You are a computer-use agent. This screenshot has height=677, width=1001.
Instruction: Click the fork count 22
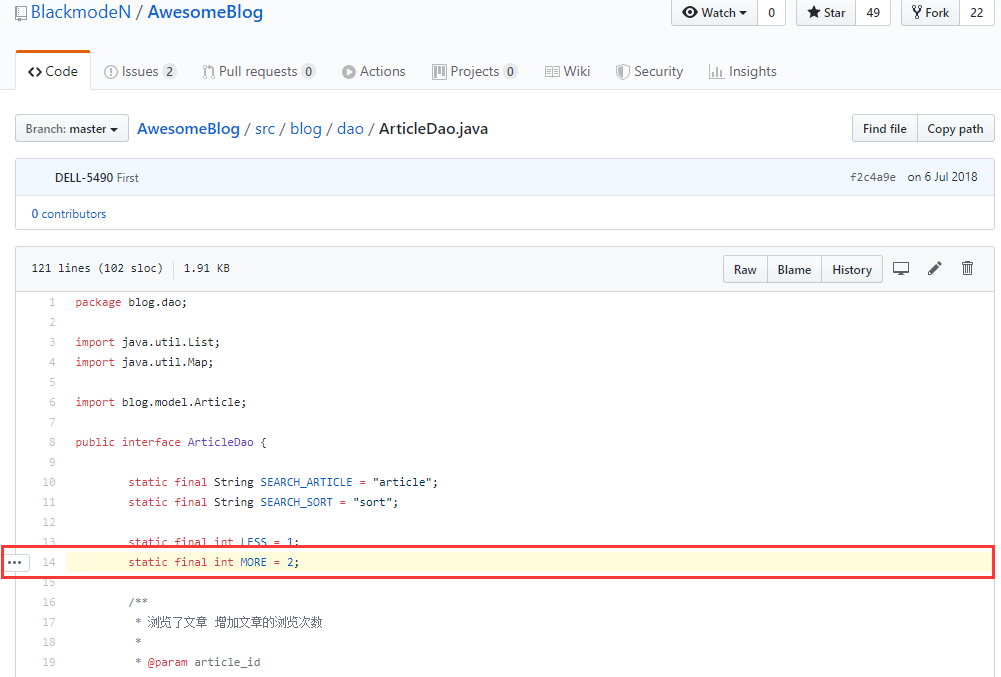click(977, 13)
